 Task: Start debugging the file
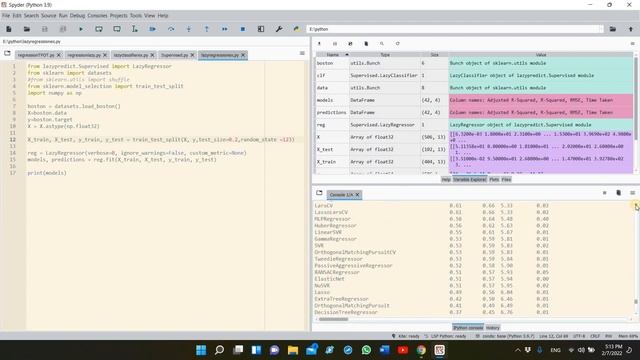(153, 29)
